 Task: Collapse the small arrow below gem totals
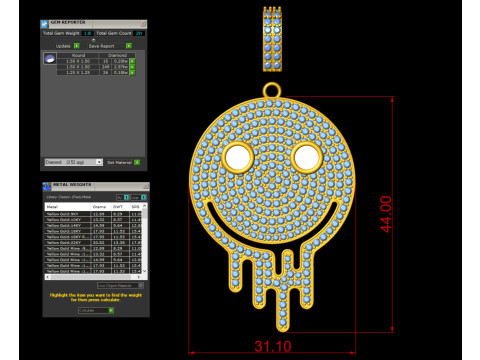93,40
